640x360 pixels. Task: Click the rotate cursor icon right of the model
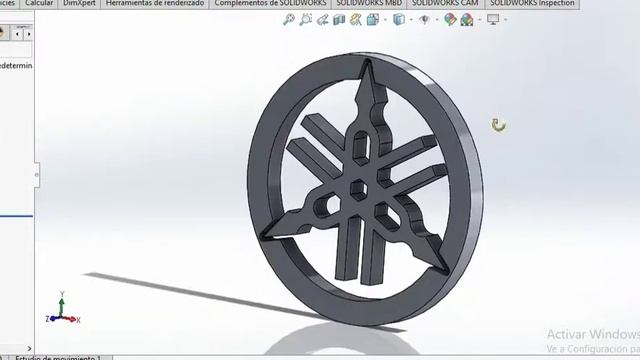coord(498,125)
